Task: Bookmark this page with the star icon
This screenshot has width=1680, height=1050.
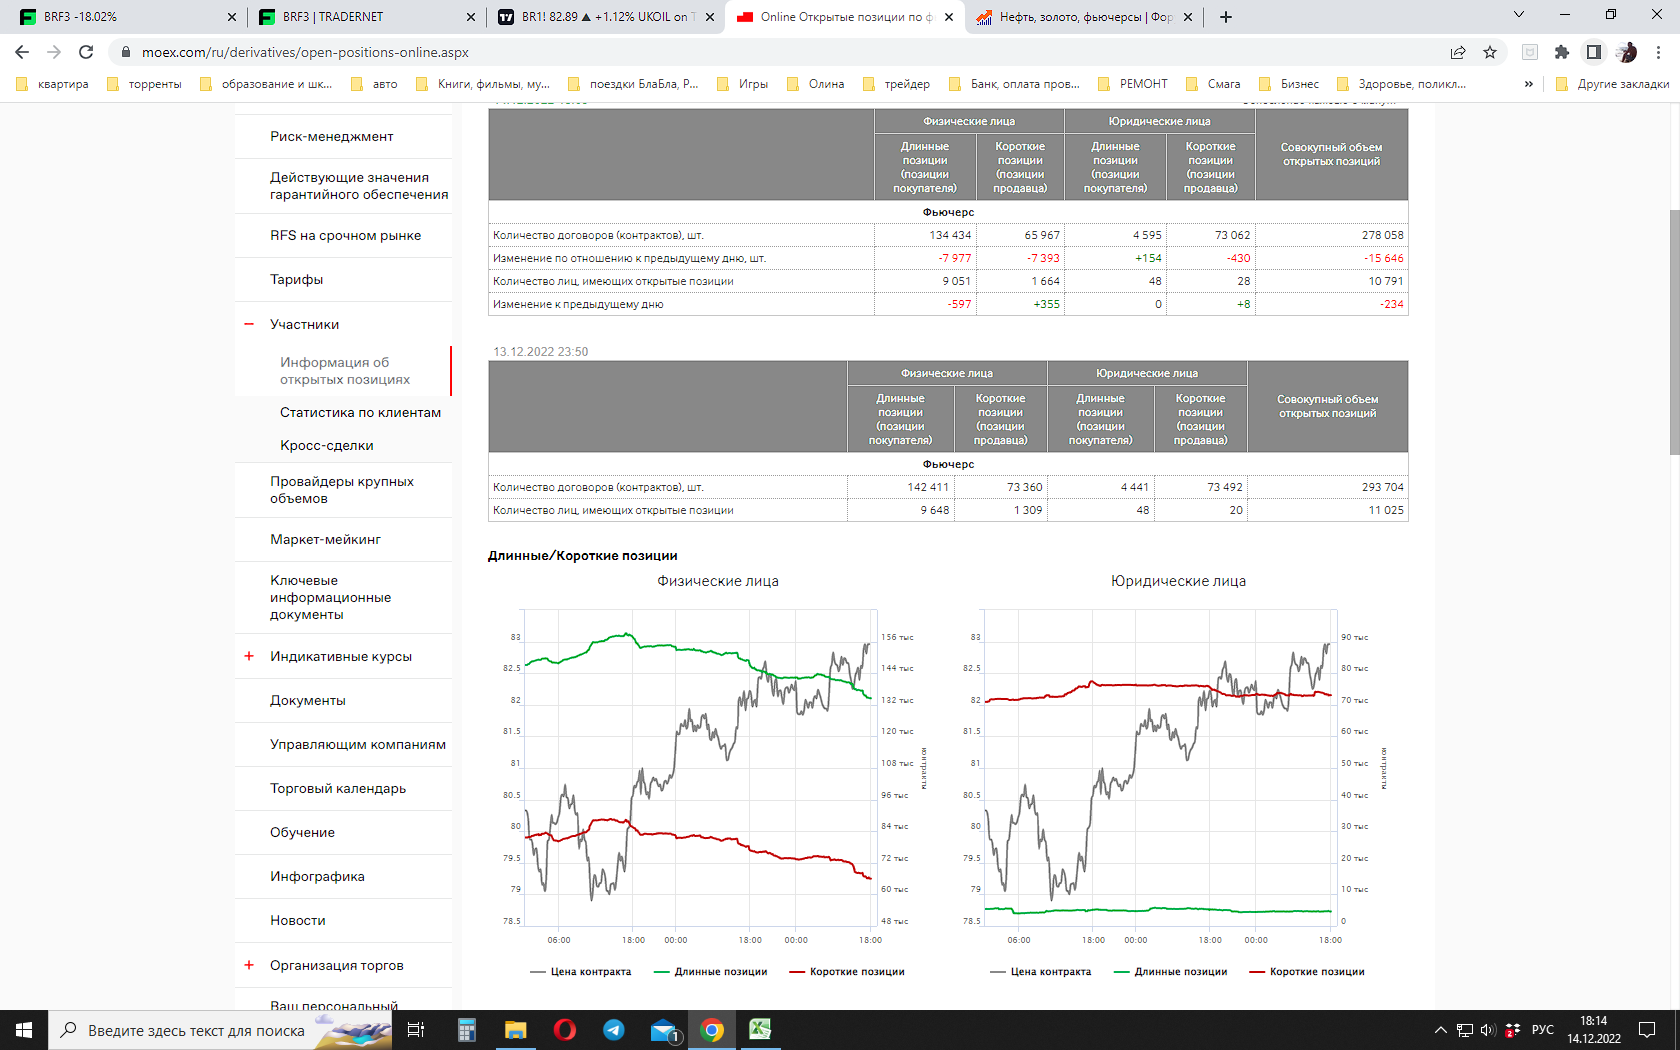Action: pyautogui.click(x=1490, y=52)
